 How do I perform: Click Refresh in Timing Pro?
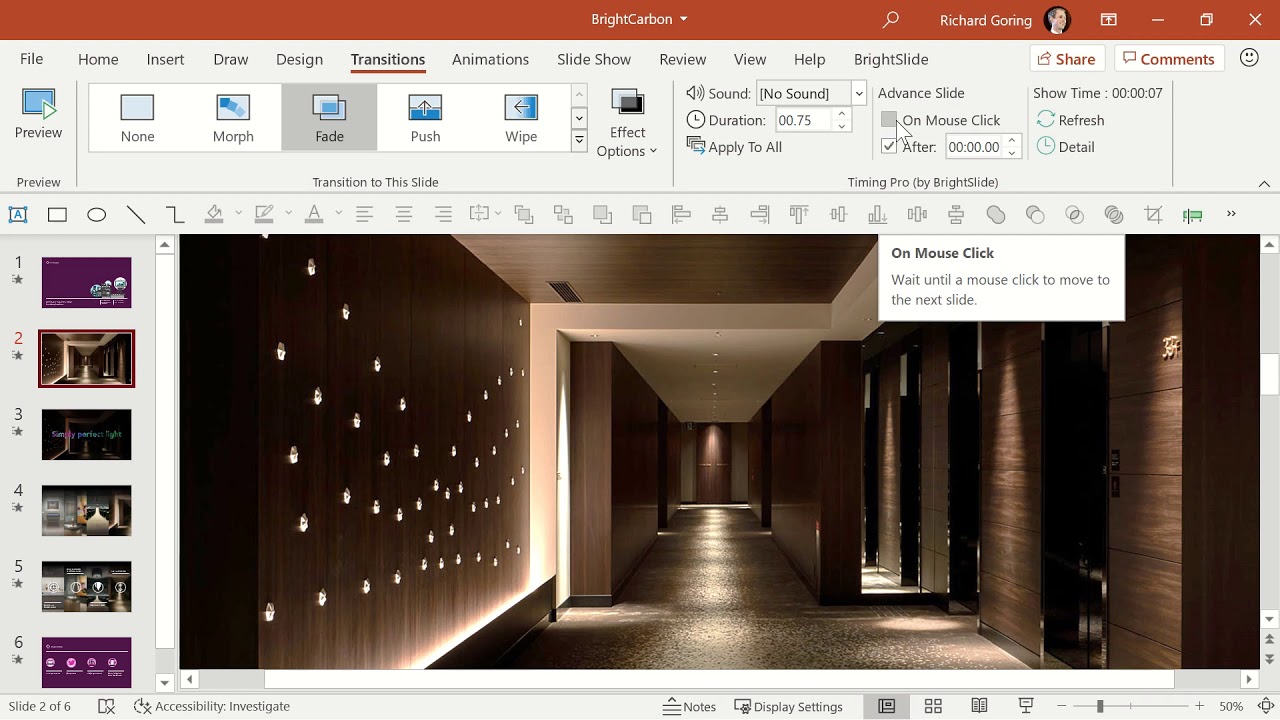coord(1071,120)
